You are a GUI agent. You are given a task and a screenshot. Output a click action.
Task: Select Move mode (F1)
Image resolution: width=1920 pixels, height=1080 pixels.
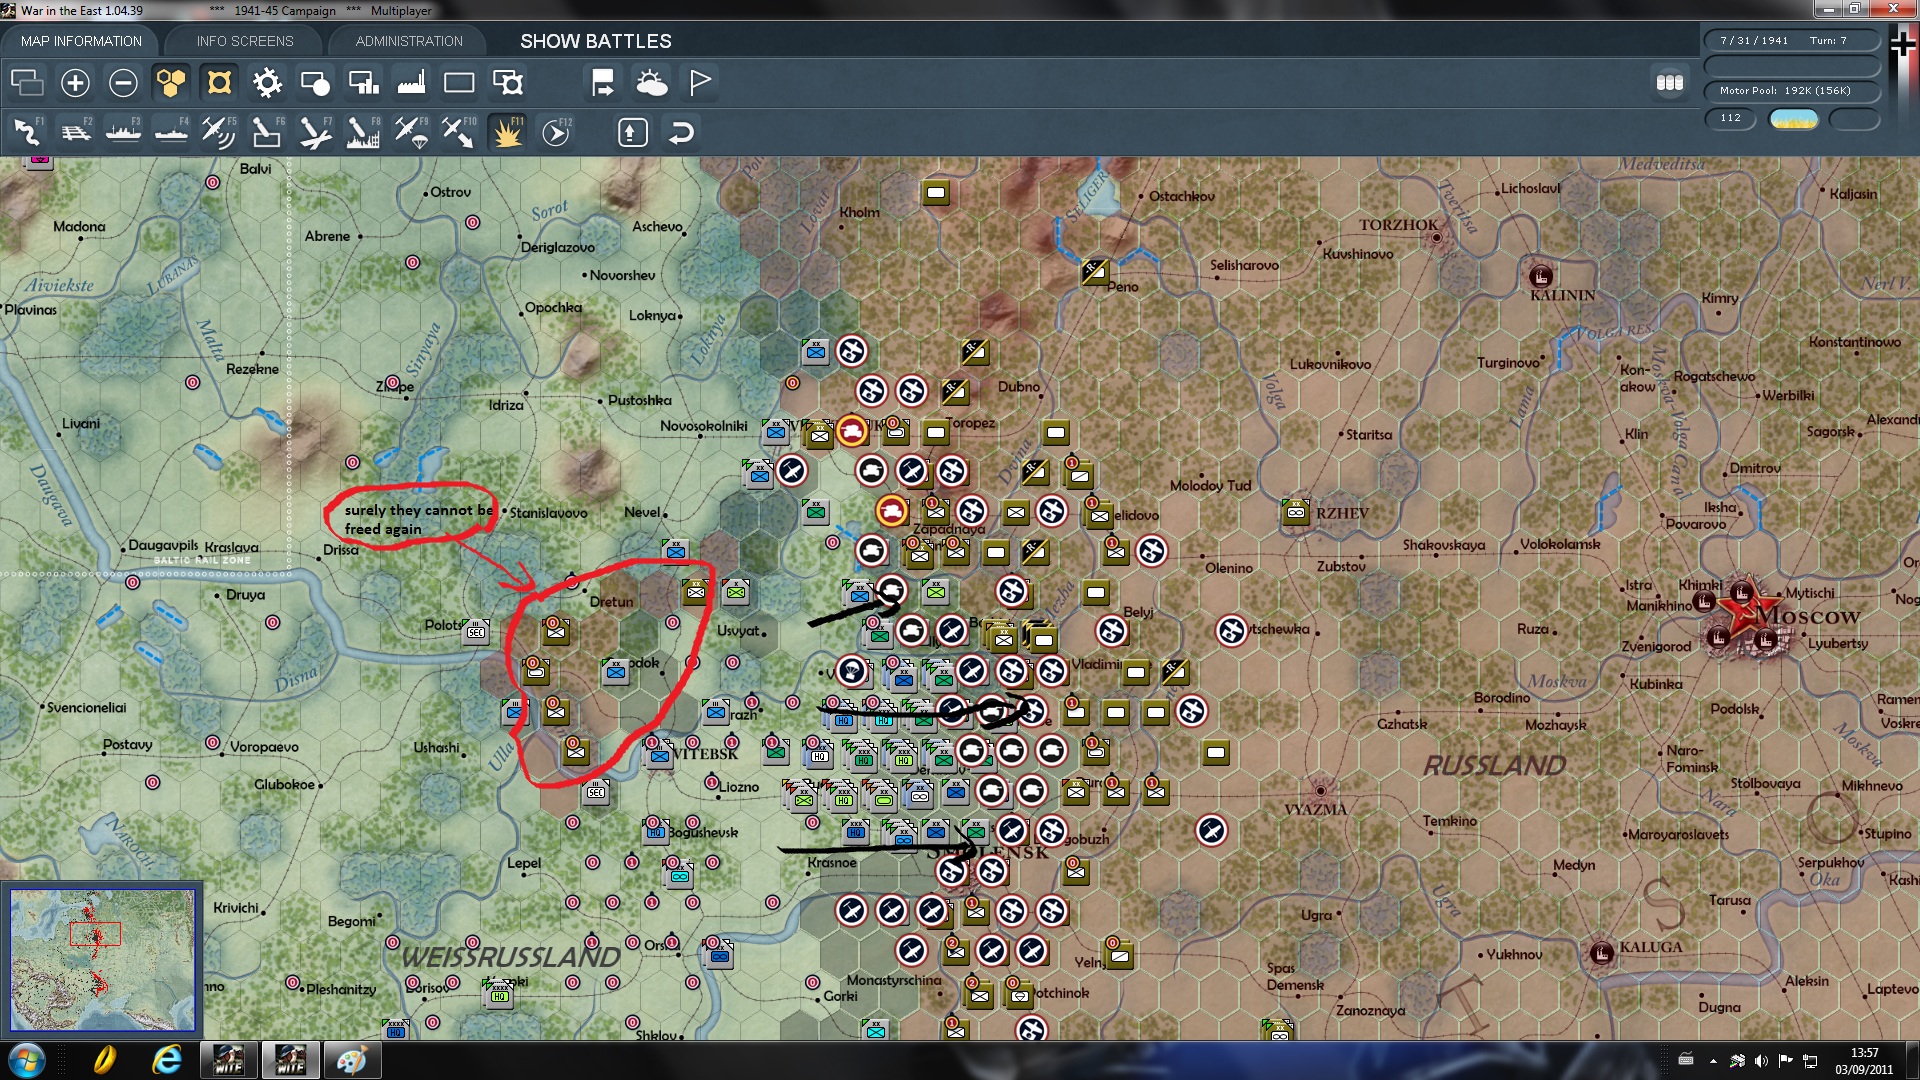point(27,131)
